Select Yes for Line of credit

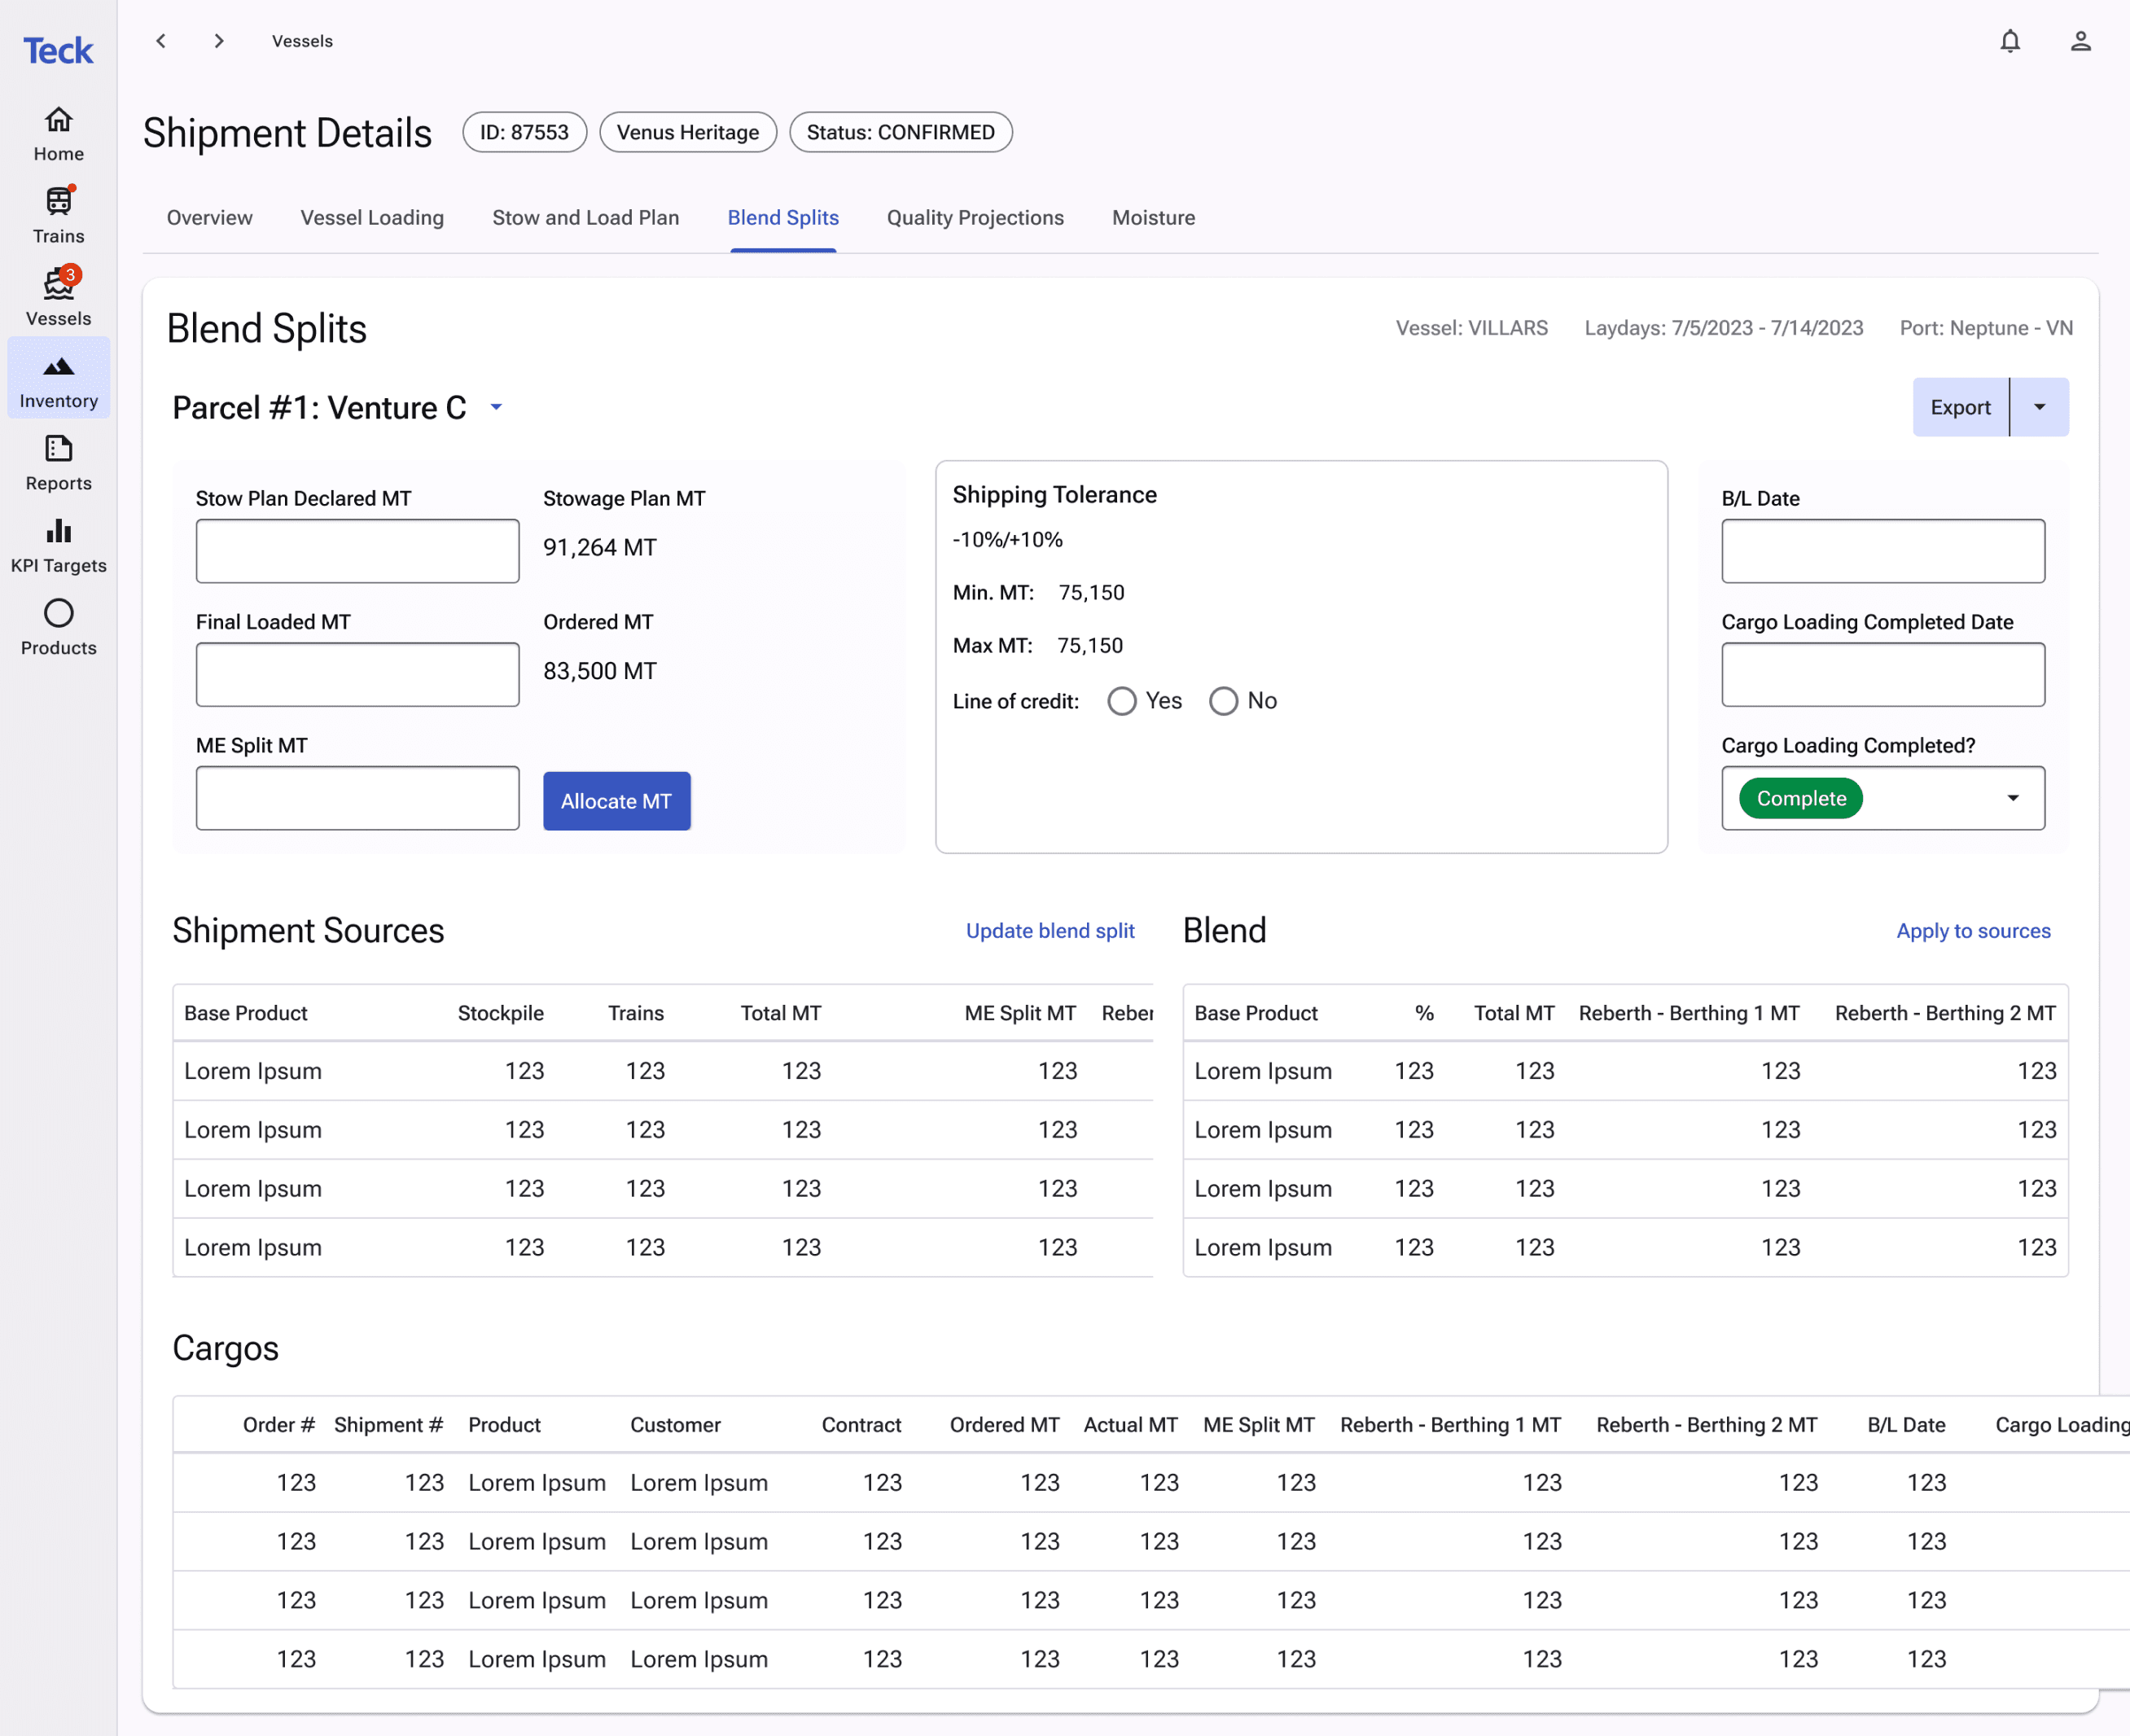(x=1122, y=701)
